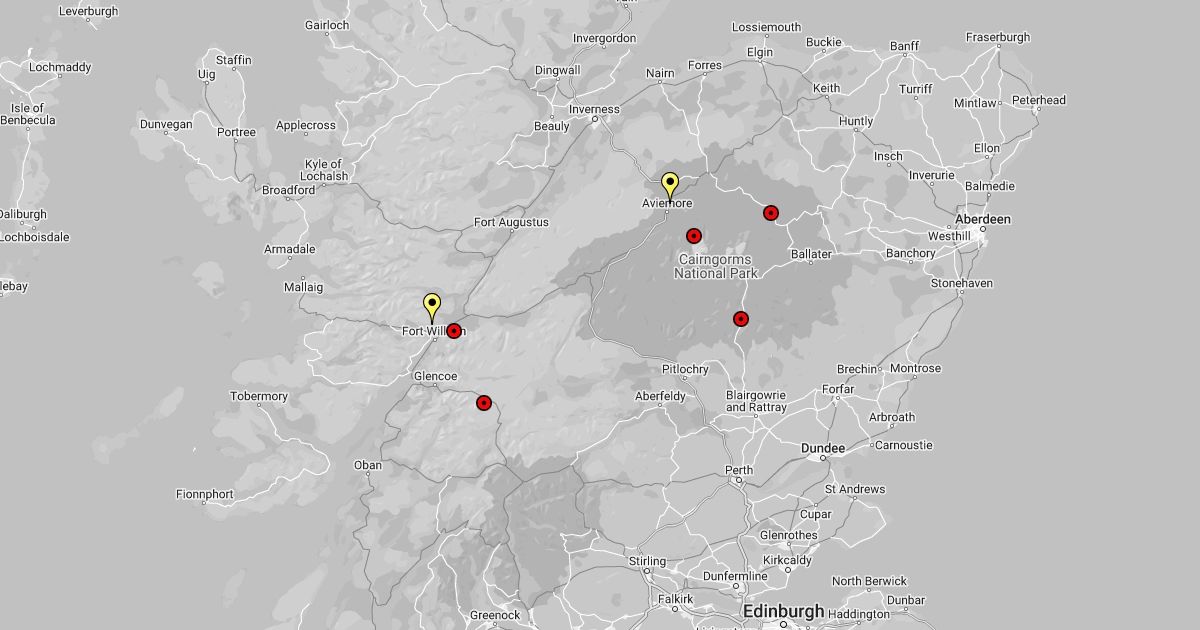Screen dimensions: 1200x630
Task: Select the Fort Augustus label
Action: 511,222
